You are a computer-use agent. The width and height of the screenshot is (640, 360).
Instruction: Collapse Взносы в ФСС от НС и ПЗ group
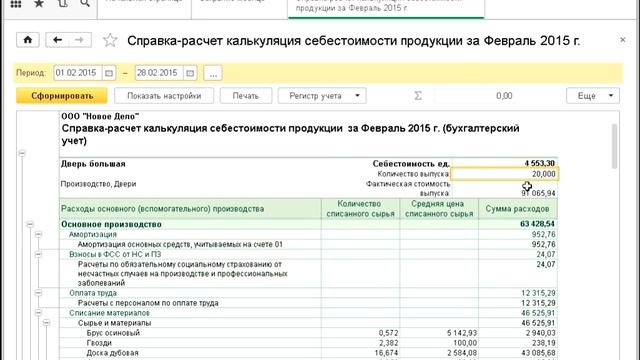click(38, 254)
